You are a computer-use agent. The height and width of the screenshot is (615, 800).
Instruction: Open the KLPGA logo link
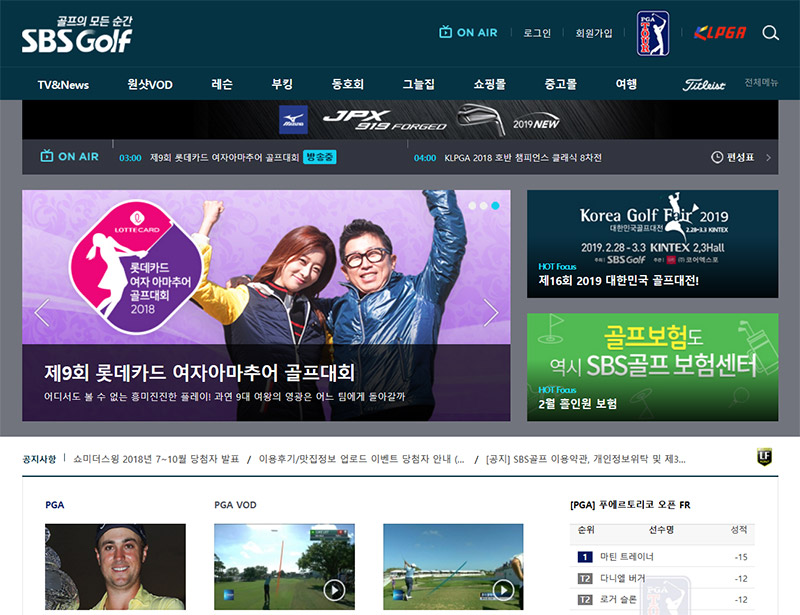pyautogui.click(x=719, y=33)
